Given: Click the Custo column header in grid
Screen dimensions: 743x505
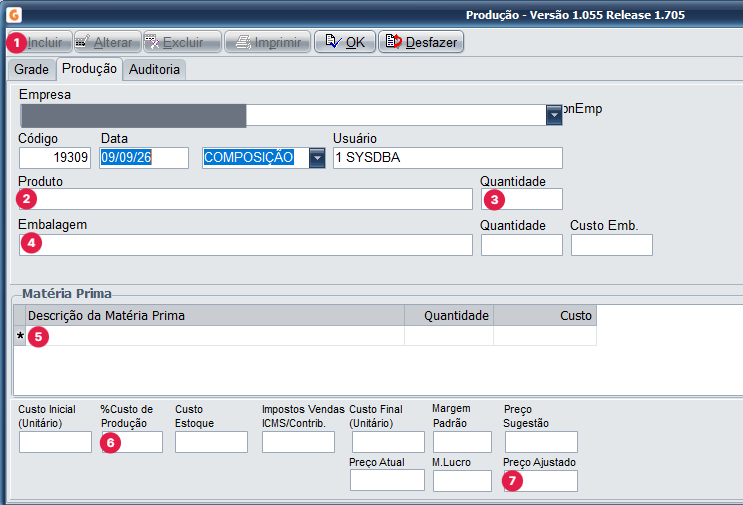Looking at the screenshot, I should click(545, 316).
